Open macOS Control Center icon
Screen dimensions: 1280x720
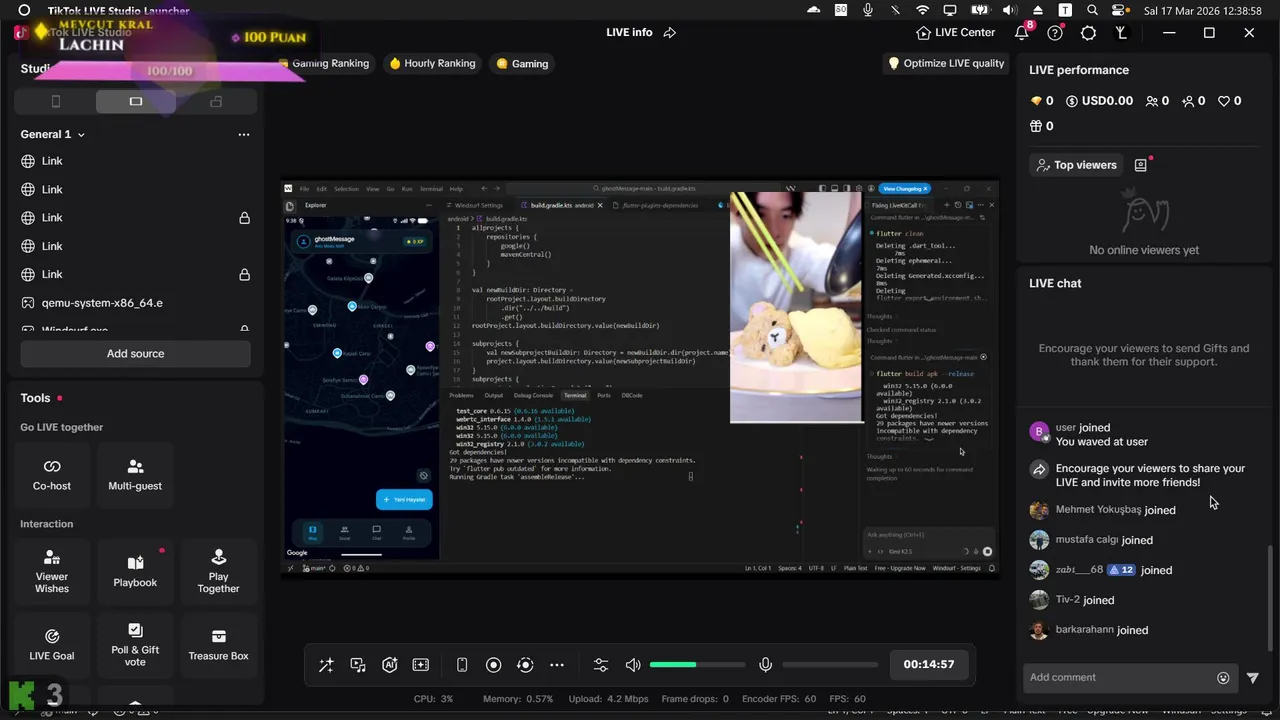tap(1120, 10)
